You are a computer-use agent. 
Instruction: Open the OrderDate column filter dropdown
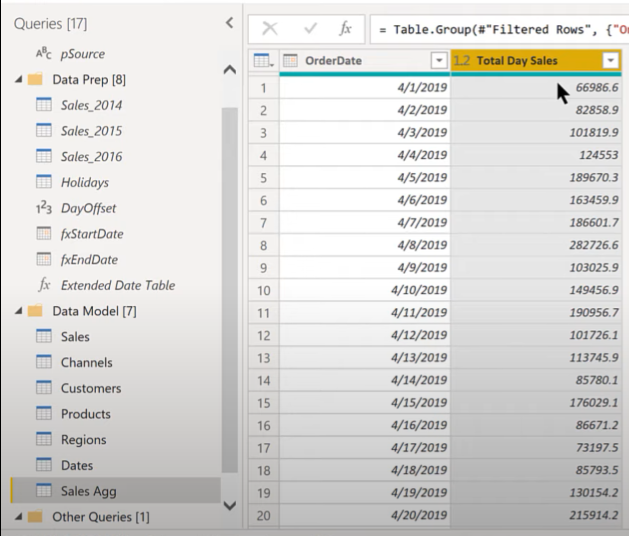pos(439,61)
